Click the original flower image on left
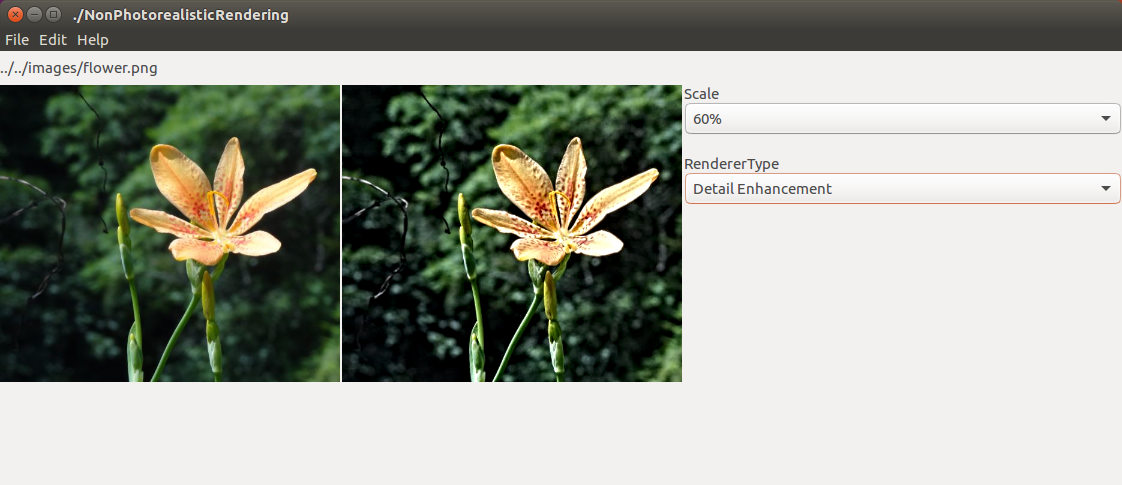This screenshot has width=1122, height=485. click(170, 233)
